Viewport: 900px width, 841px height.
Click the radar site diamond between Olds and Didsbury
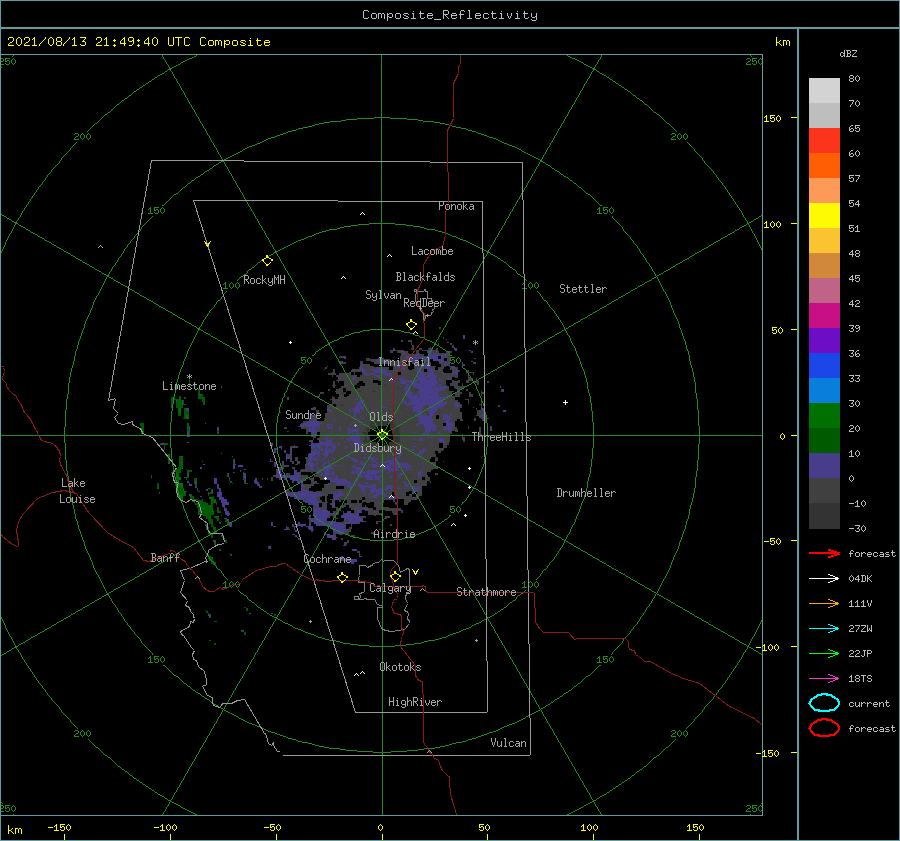click(x=382, y=435)
